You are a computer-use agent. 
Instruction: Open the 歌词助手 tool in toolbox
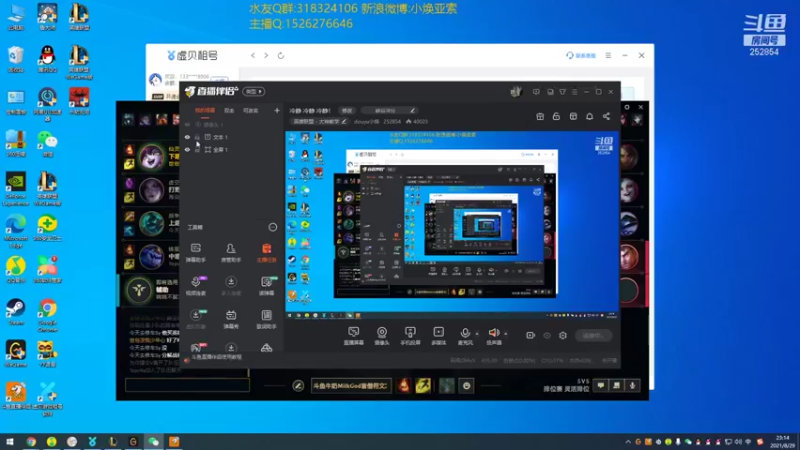(x=266, y=319)
